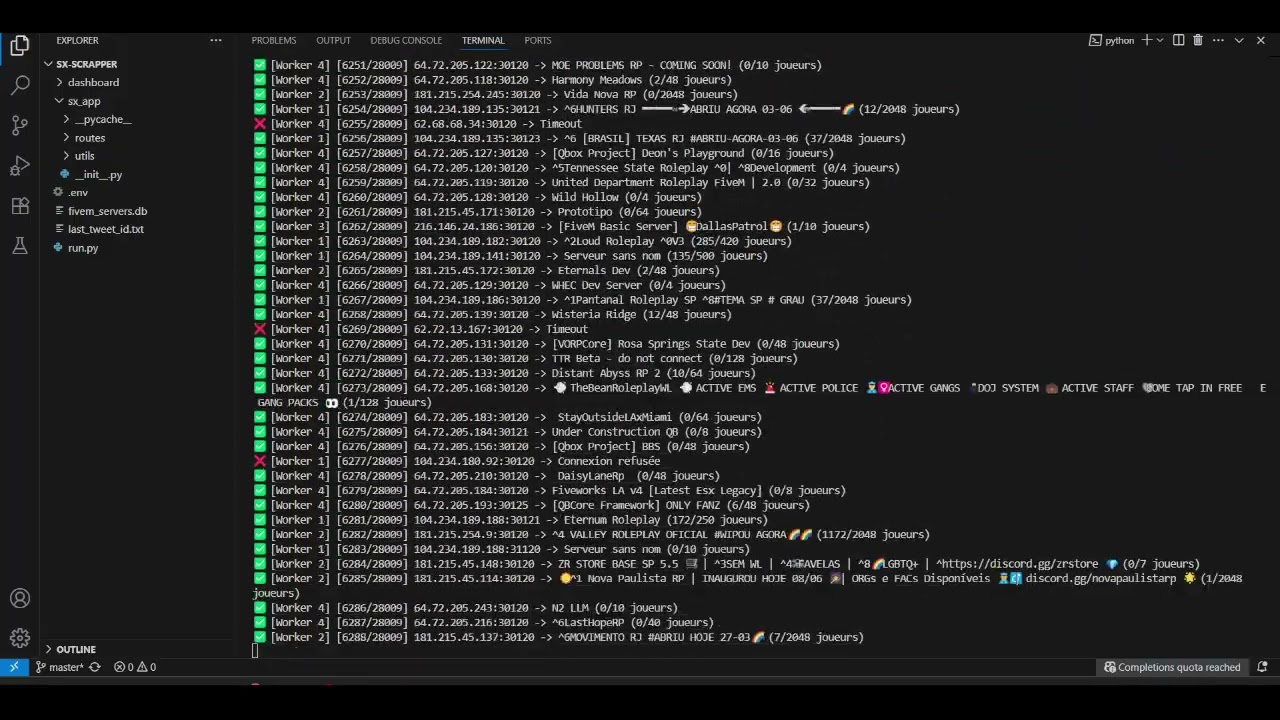Hide the panel with the chevron-down button
This screenshot has height=720, width=1280.
click(x=1239, y=40)
